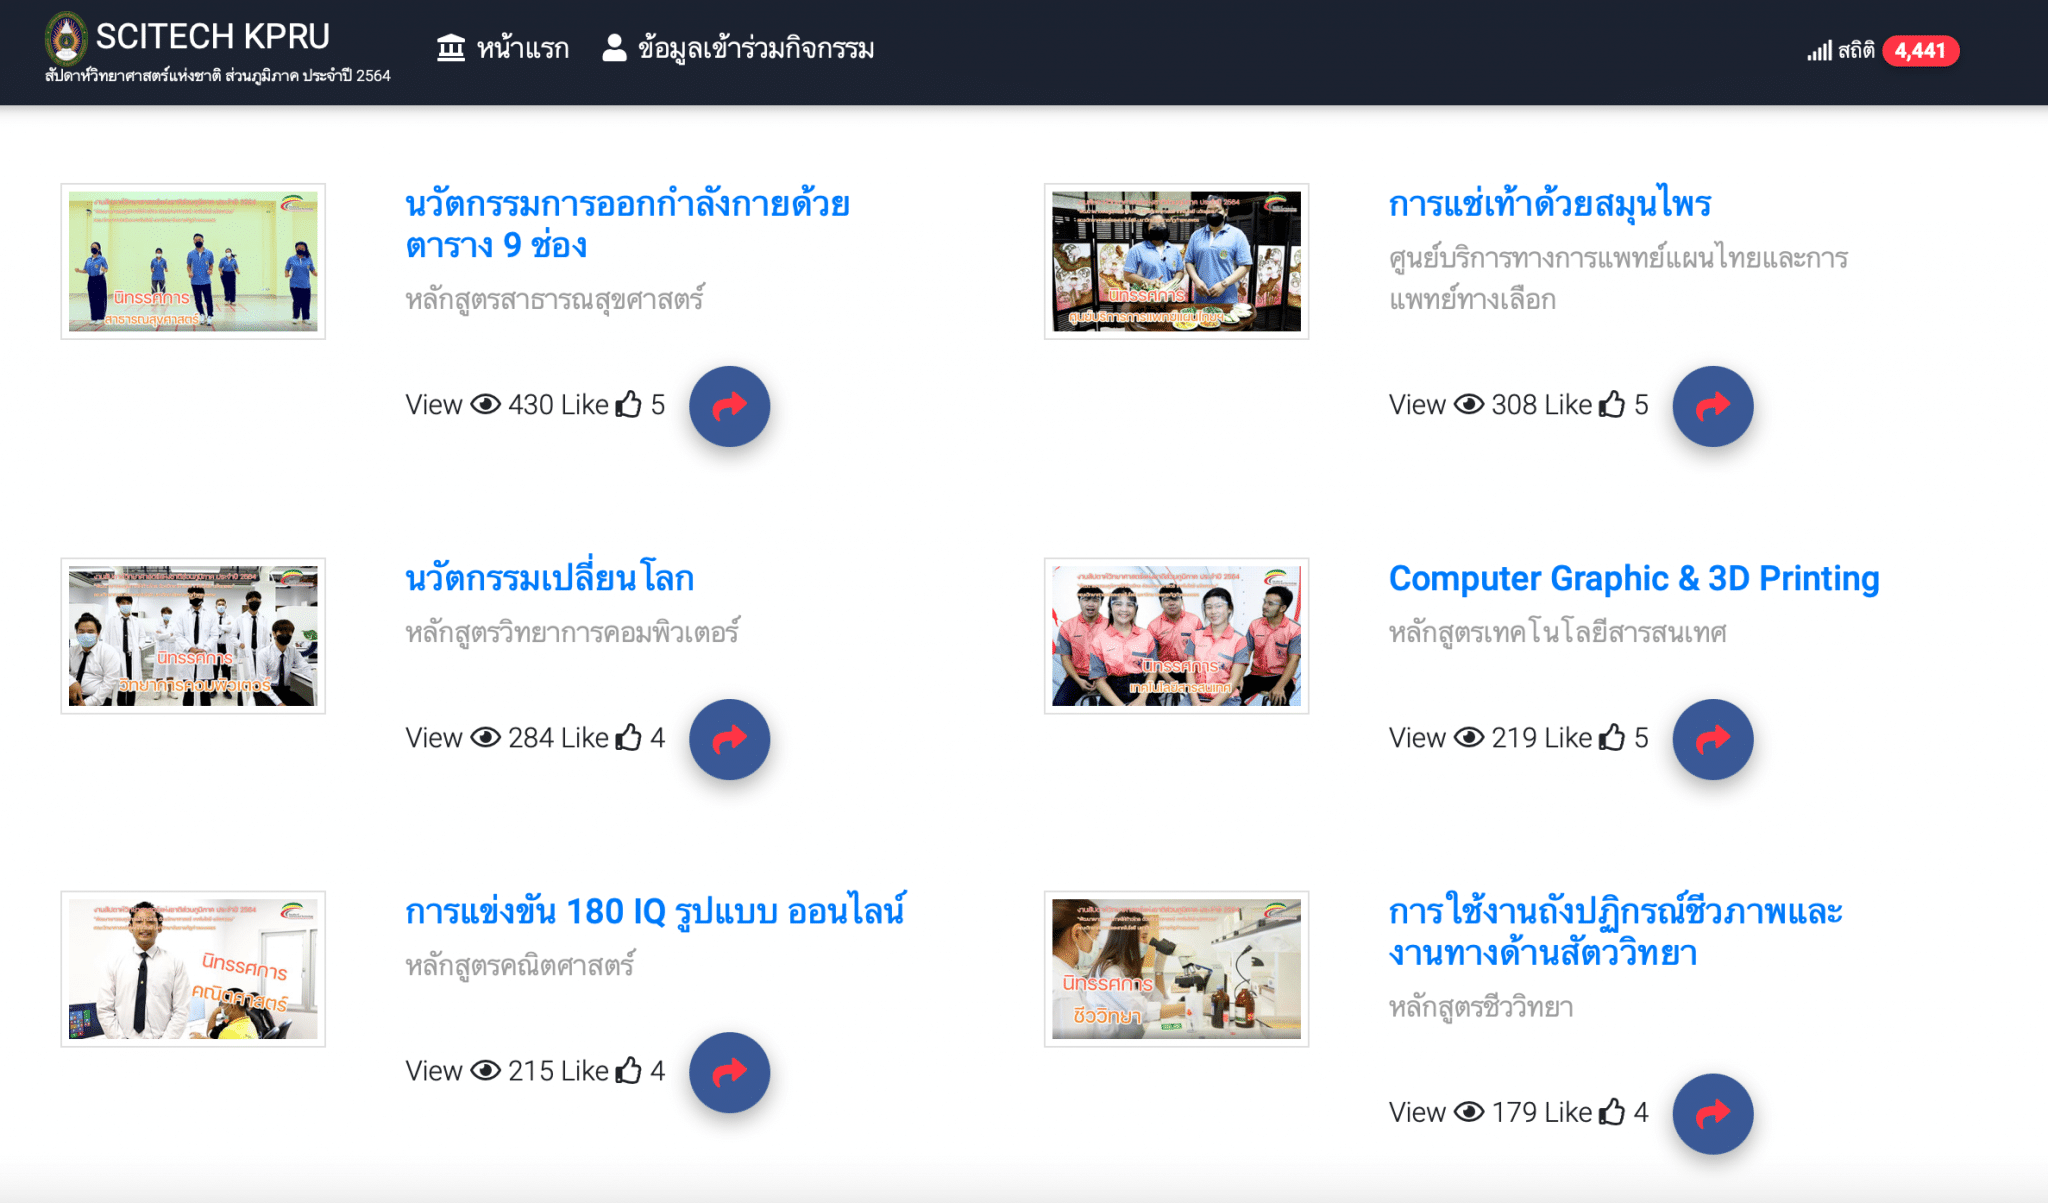The width and height of the screenshot is (2048, 1203).
Task: Open the Computer Graphic & 3D Printing title link
Action: tap(1634, 578)
